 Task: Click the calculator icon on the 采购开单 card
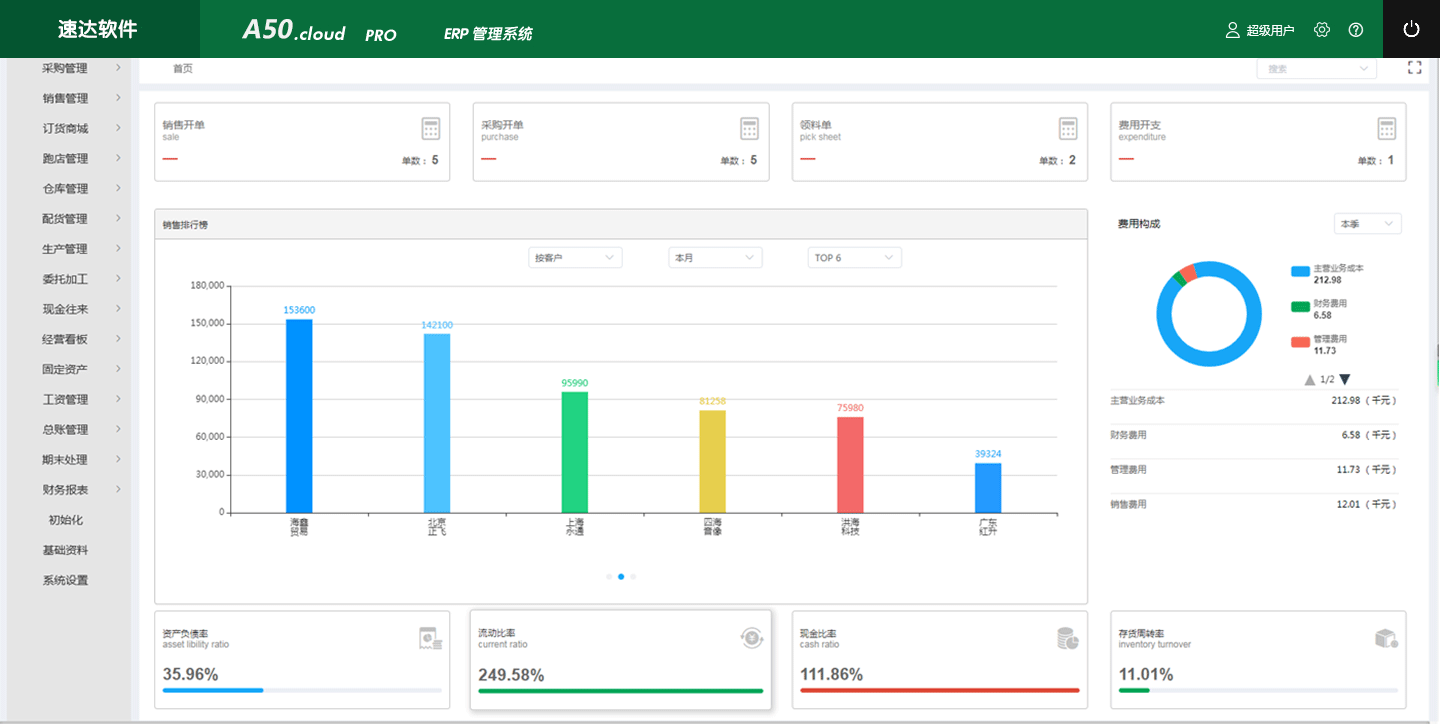tap(749, 128)
